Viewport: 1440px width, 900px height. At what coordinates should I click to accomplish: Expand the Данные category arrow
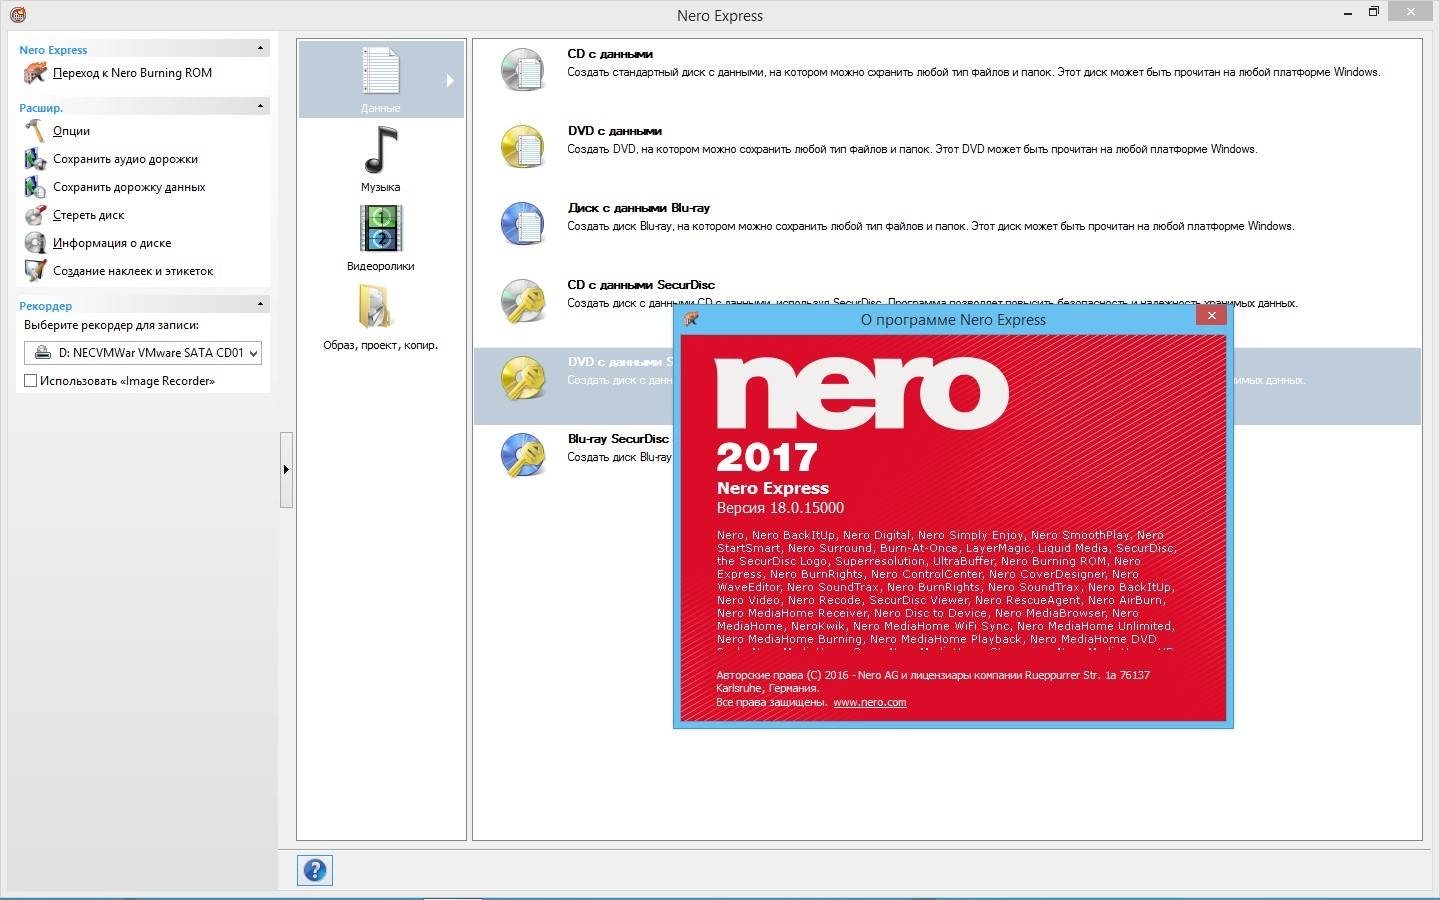(x=450, y=80)
